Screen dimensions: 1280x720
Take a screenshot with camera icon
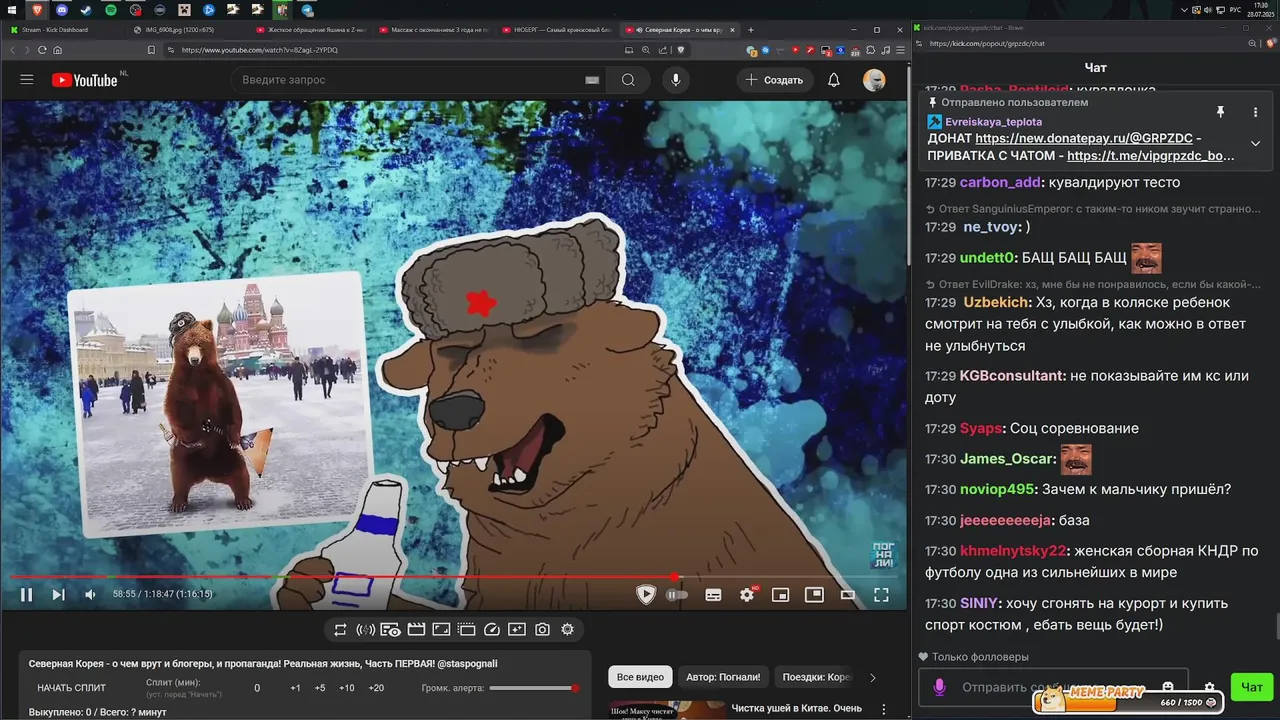pos(542,630)
